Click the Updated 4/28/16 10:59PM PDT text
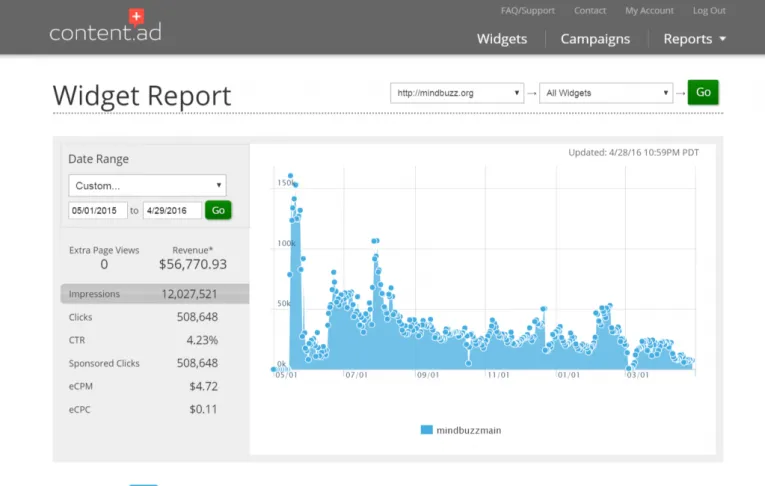Screen dimensions: 765x486 pyautogui.click(x=633, y=153)
